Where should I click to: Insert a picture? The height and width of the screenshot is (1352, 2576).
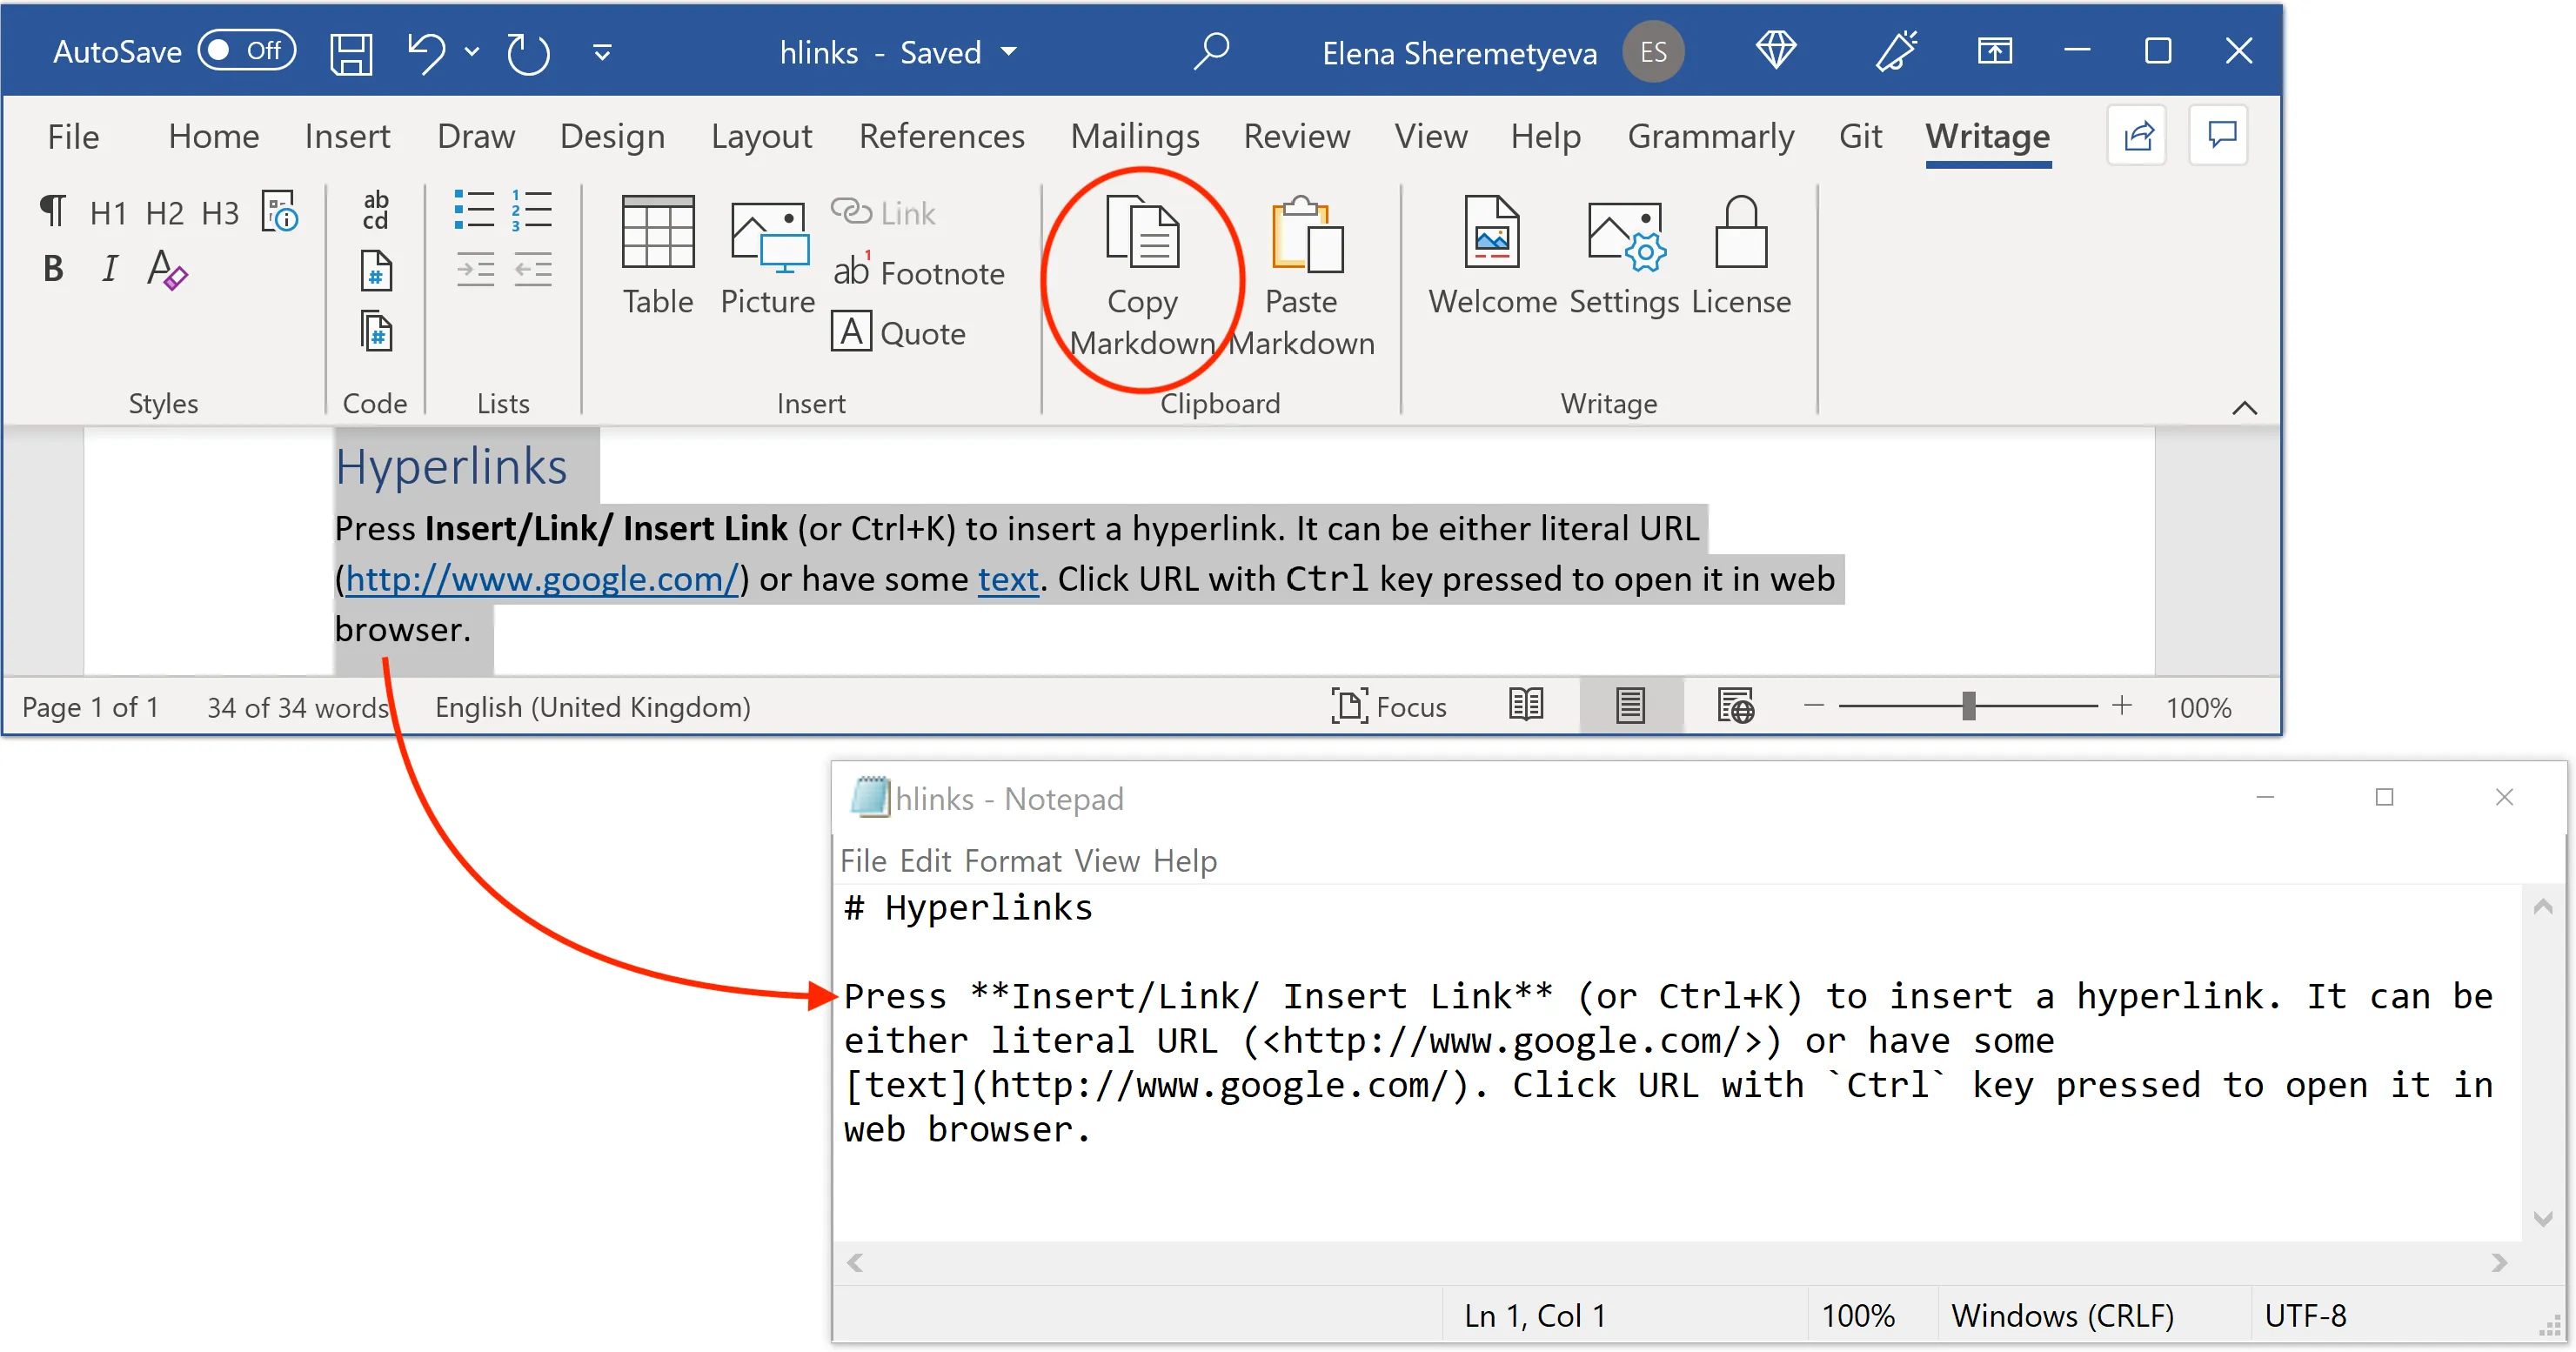click(767, 255)
